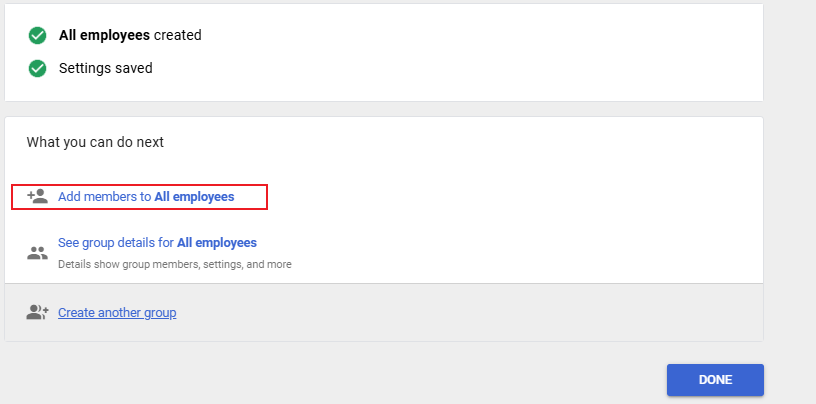816x404 pixels.
Task: Click green checkmark beside All employees created
Action: pyautogui.click(x=38, y=36)
